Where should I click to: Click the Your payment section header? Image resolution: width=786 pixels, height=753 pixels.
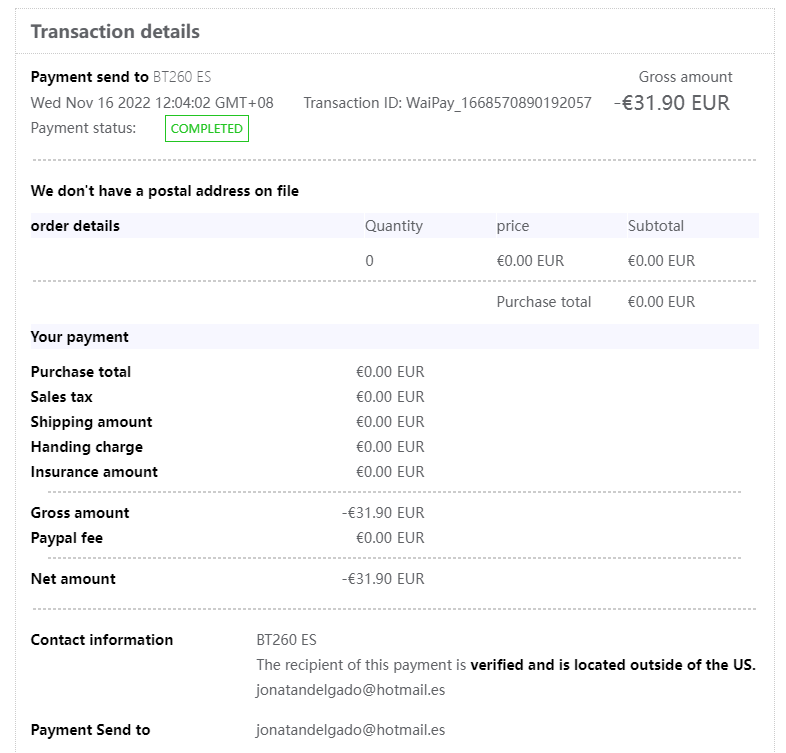79,337
